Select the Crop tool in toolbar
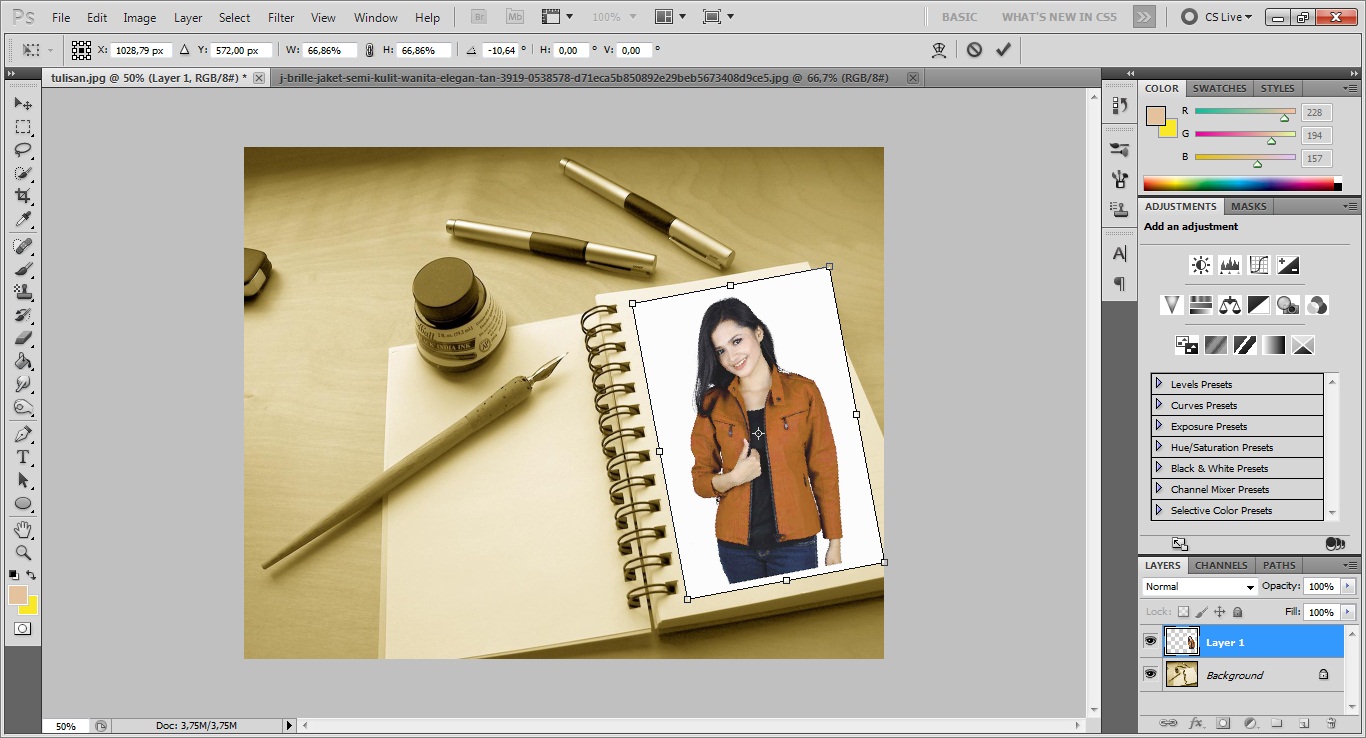This screenshot has height=738, width=1366. (x=22, y=197)
